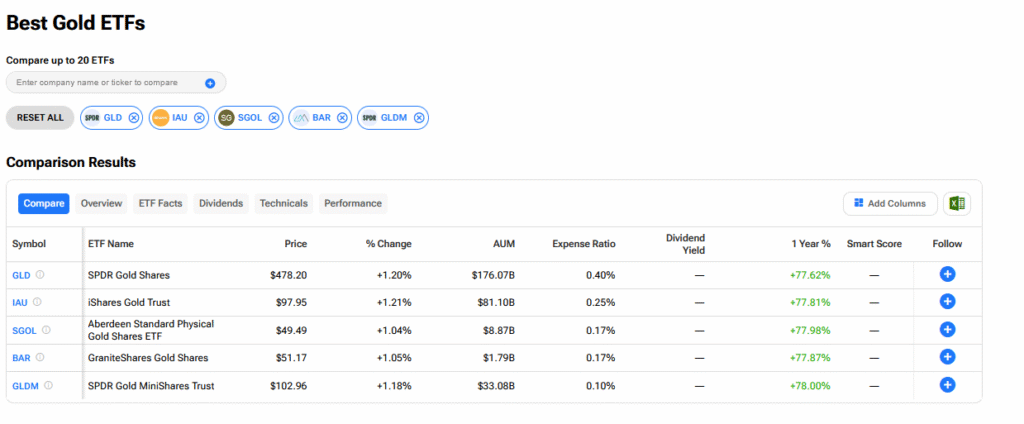Click the Excel export icon
This screenshot has width=1024, height=424.
click(957, 204)
